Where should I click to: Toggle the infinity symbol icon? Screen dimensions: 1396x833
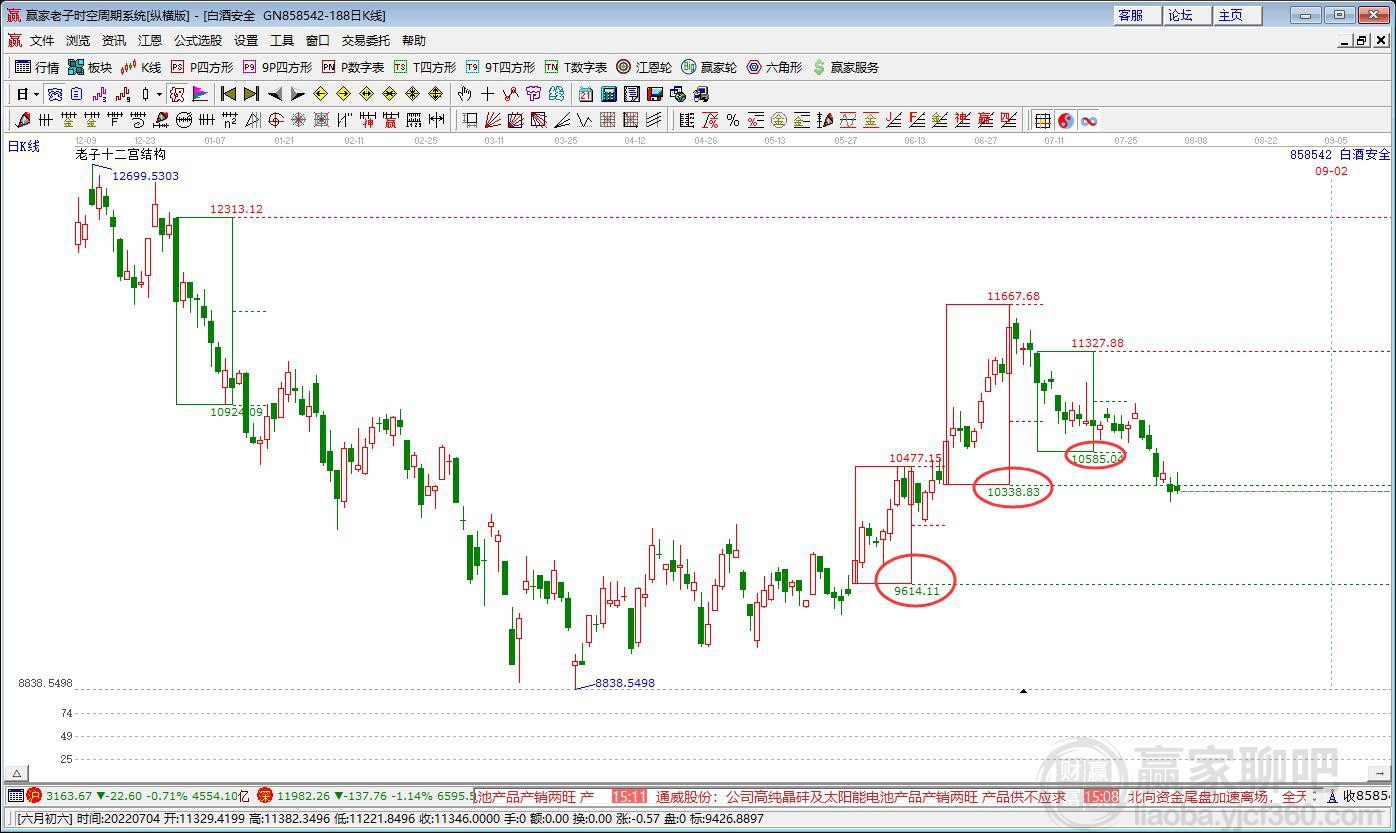click(x=1089, y=120)
